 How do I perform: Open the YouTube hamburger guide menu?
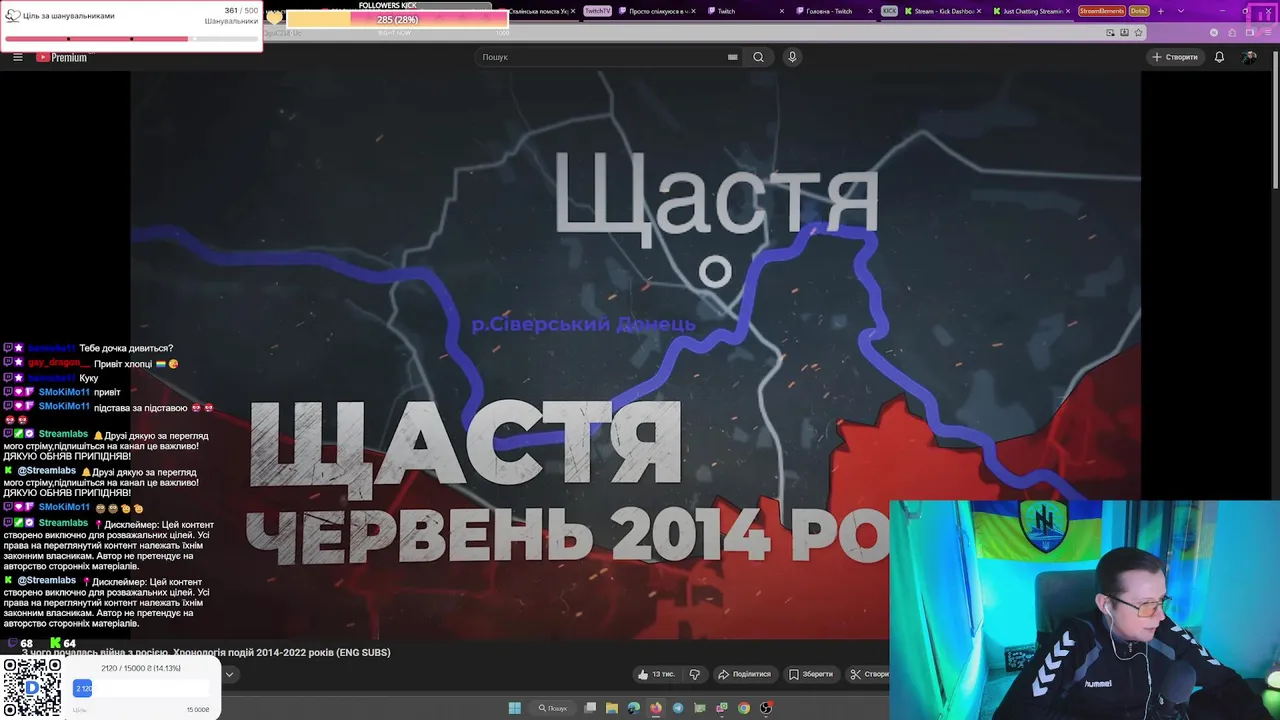pos(17,57)
